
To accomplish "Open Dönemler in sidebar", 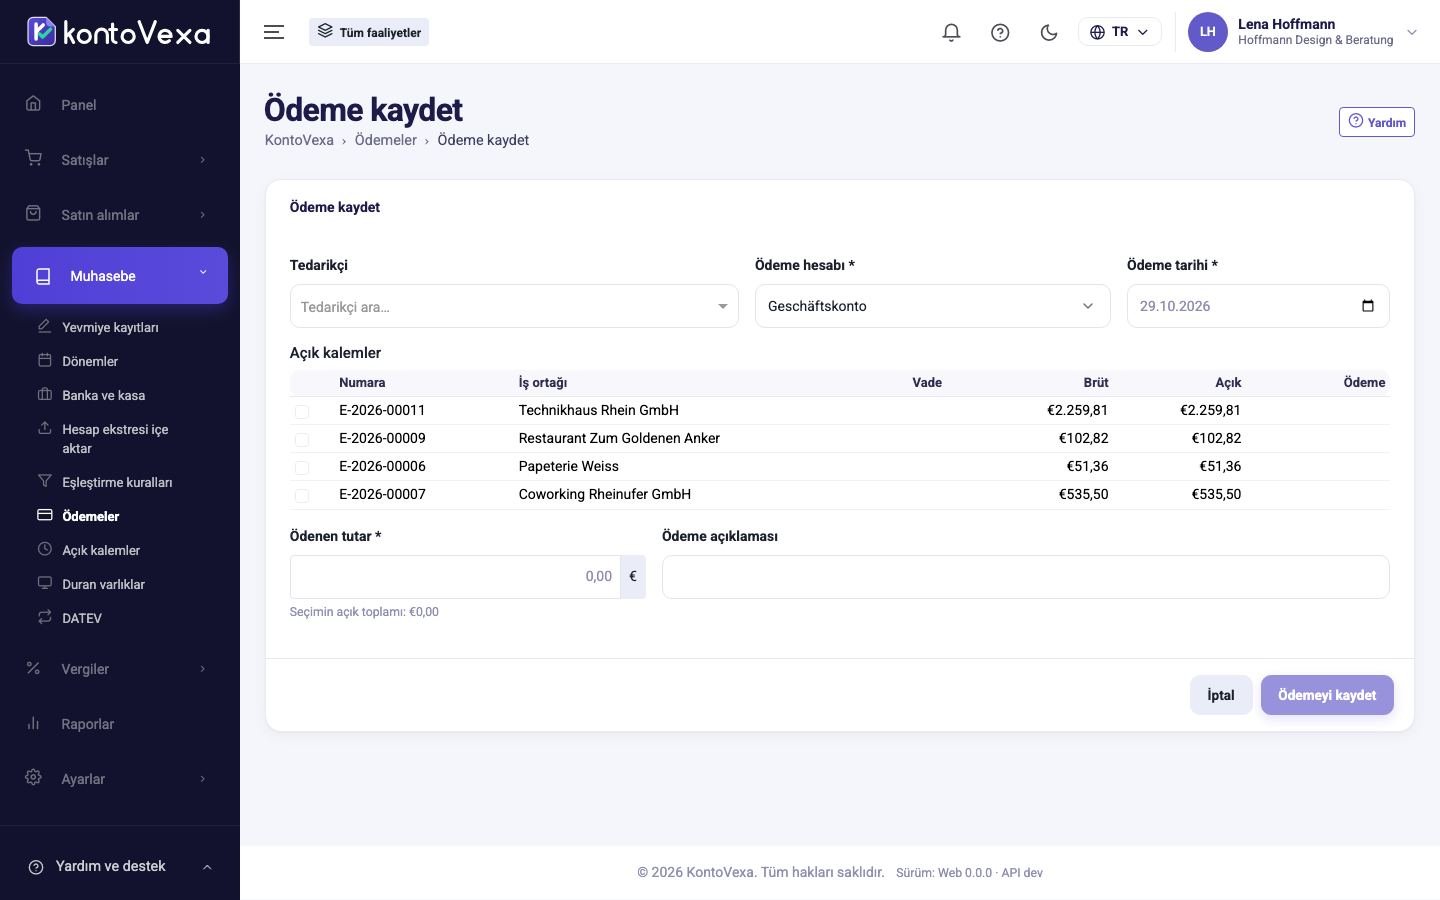I will 90,361.
